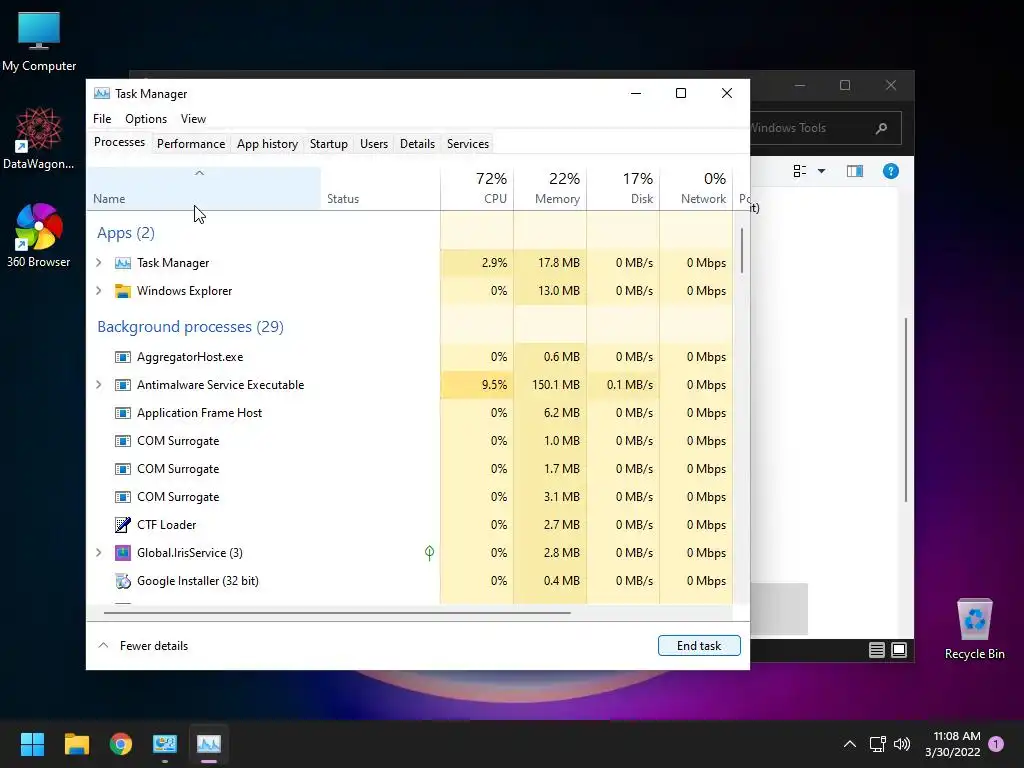1024x768 pixels.
Task: Click the AggregatorHost.exe process icon
Action: 123,357
